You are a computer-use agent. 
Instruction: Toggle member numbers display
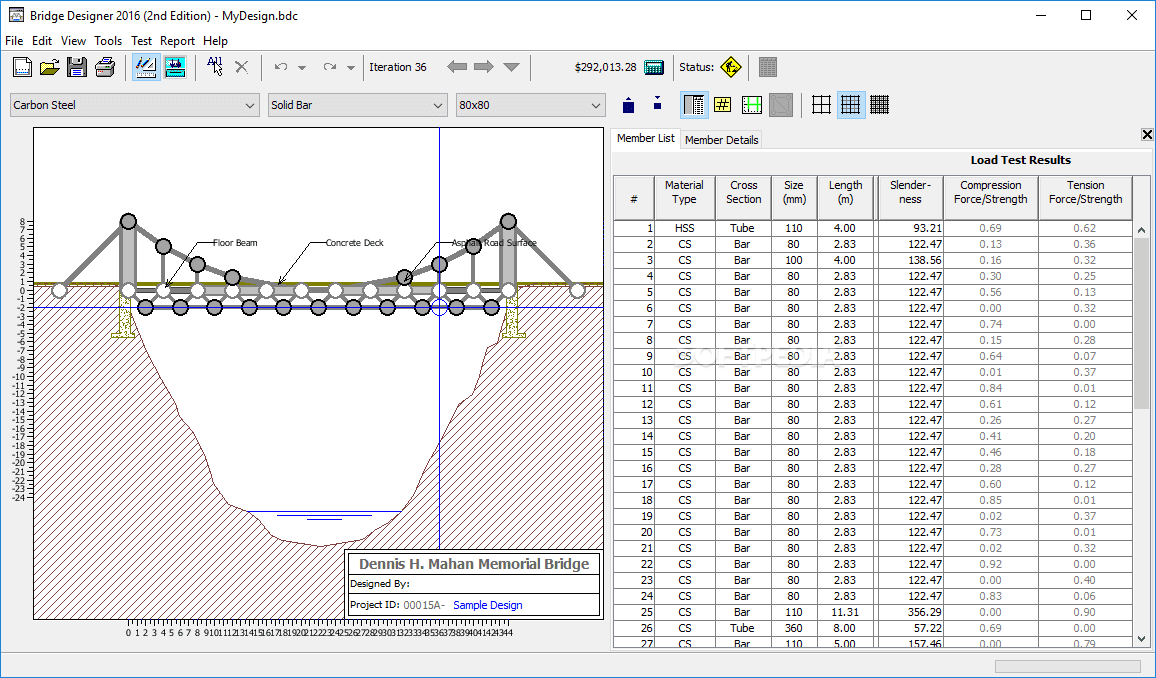722,105
